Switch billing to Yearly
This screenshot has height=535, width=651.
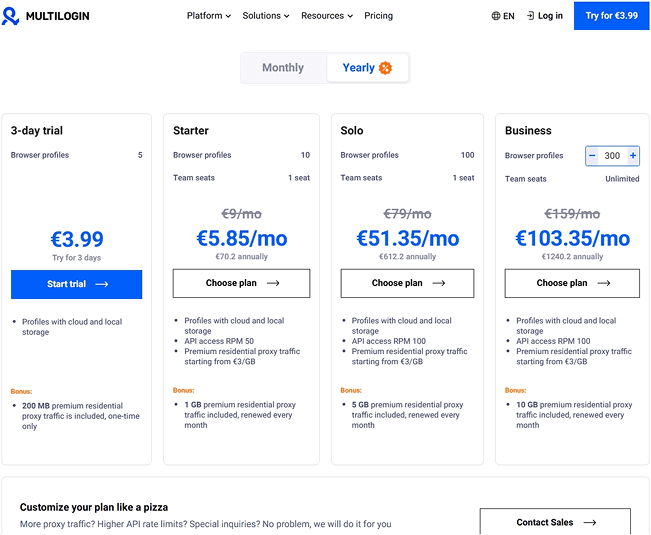367,68
